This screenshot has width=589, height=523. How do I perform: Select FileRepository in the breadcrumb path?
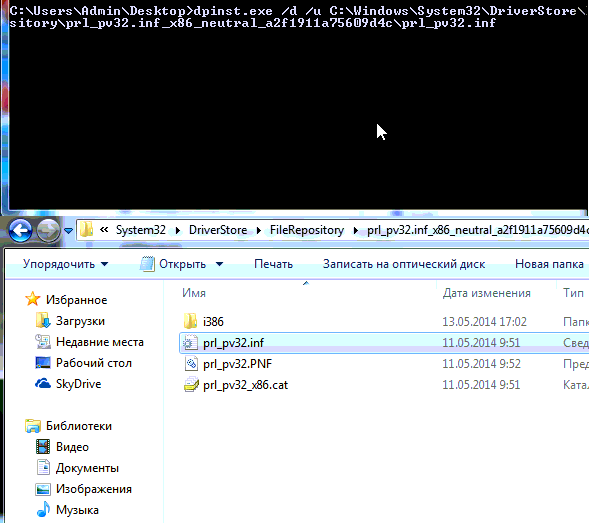(307, 230)
